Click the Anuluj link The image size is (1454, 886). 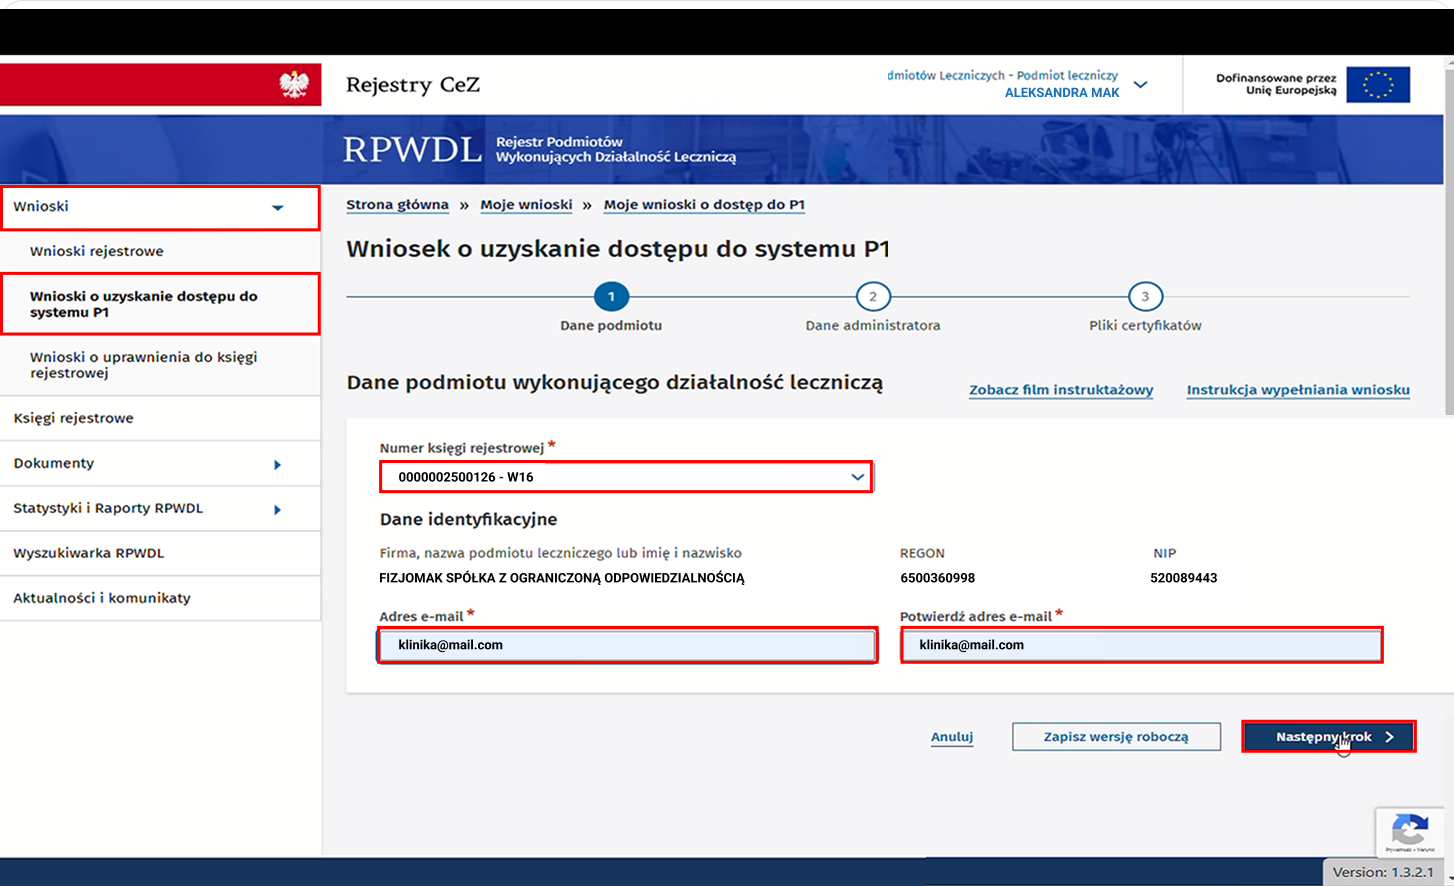coord(951,736)
